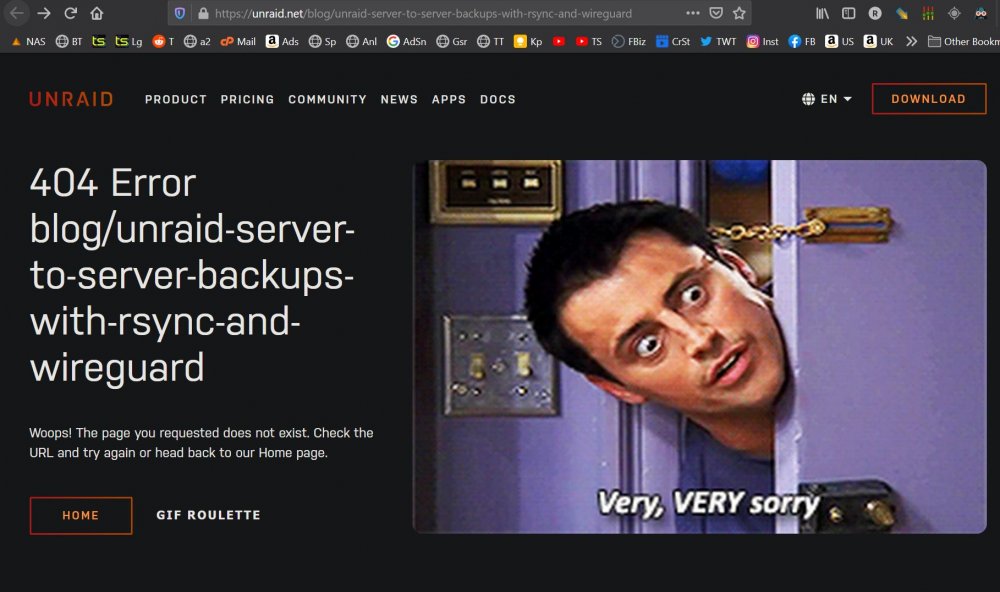Open the Facebook FB bookmark

coord(802,41)
